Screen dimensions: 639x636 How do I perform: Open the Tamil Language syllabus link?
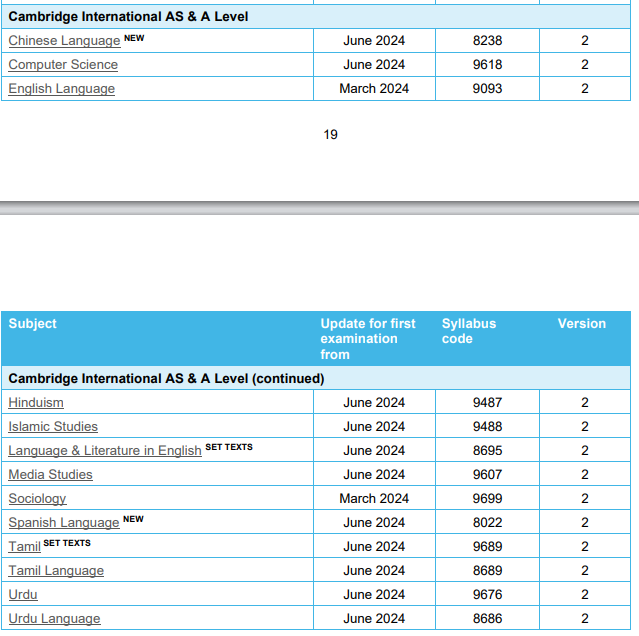coord(56,571)
